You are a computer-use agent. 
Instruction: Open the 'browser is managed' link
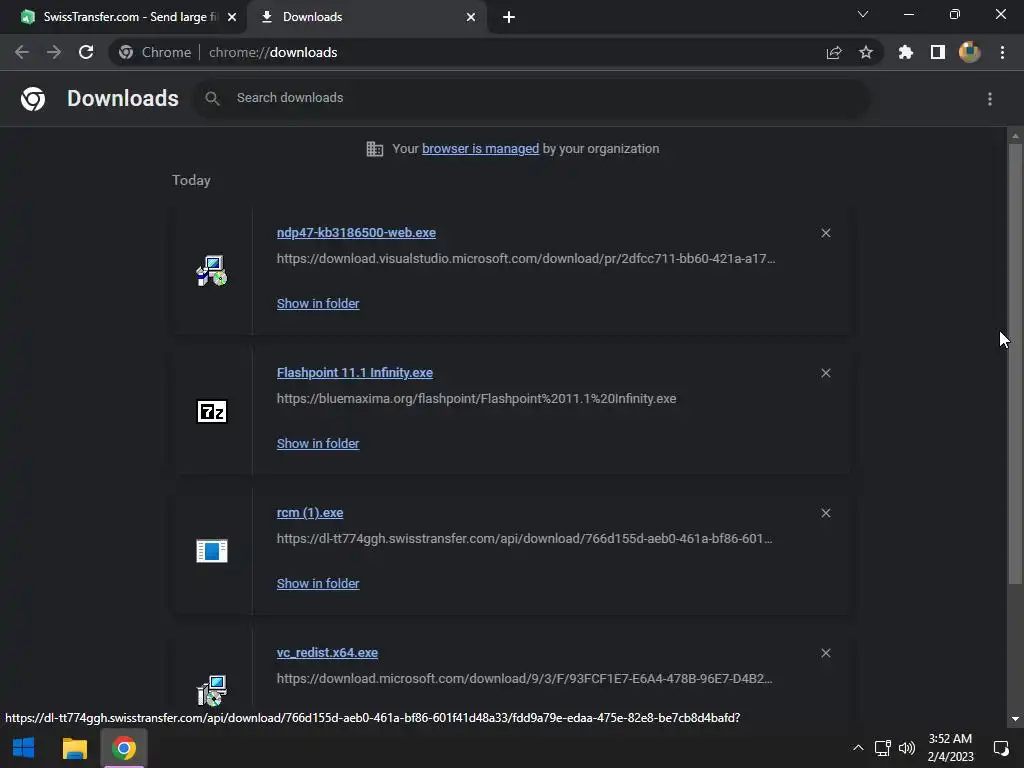pyautogui.click(x=481, y=149)
